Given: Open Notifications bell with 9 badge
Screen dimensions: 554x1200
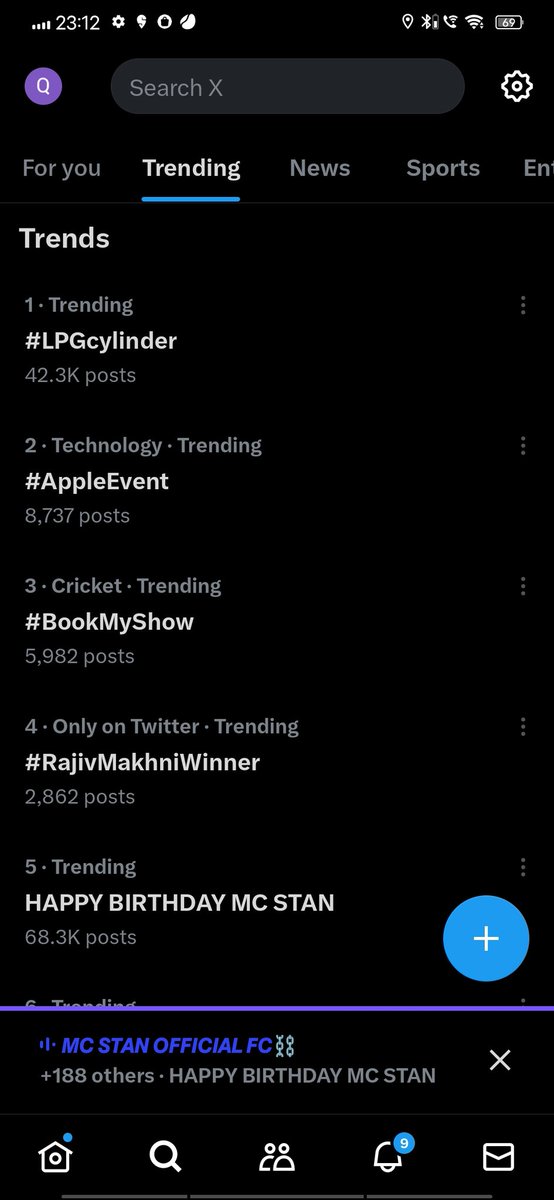Looking at the screenshot, I should pos(390,1154).
